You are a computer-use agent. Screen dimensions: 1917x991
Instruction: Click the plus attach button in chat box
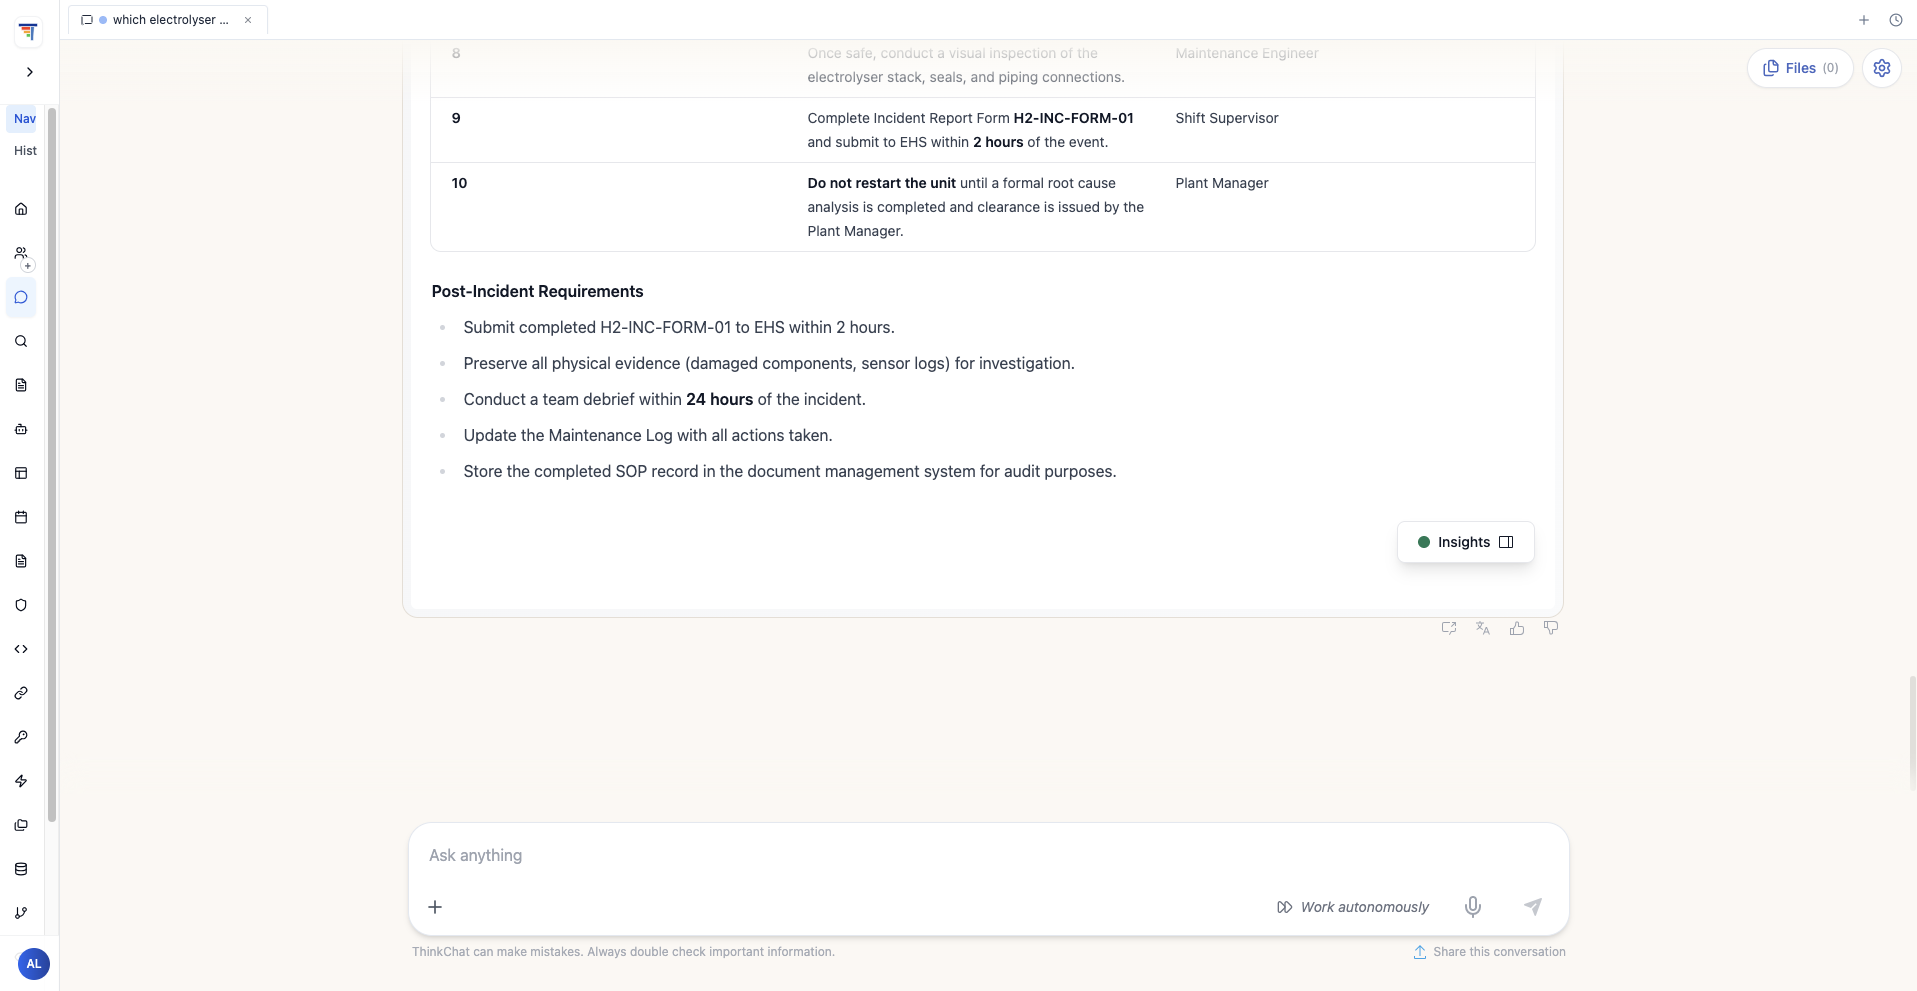click(435, 907)
